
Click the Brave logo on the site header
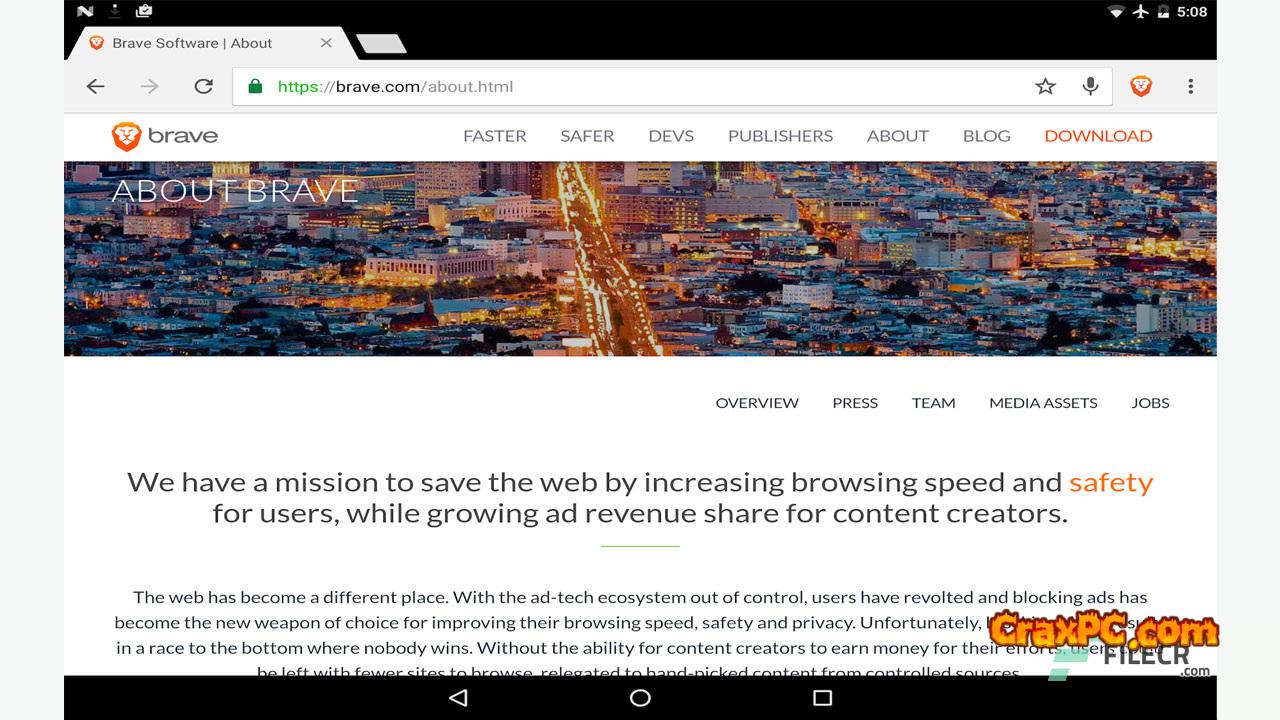(165, 136)
